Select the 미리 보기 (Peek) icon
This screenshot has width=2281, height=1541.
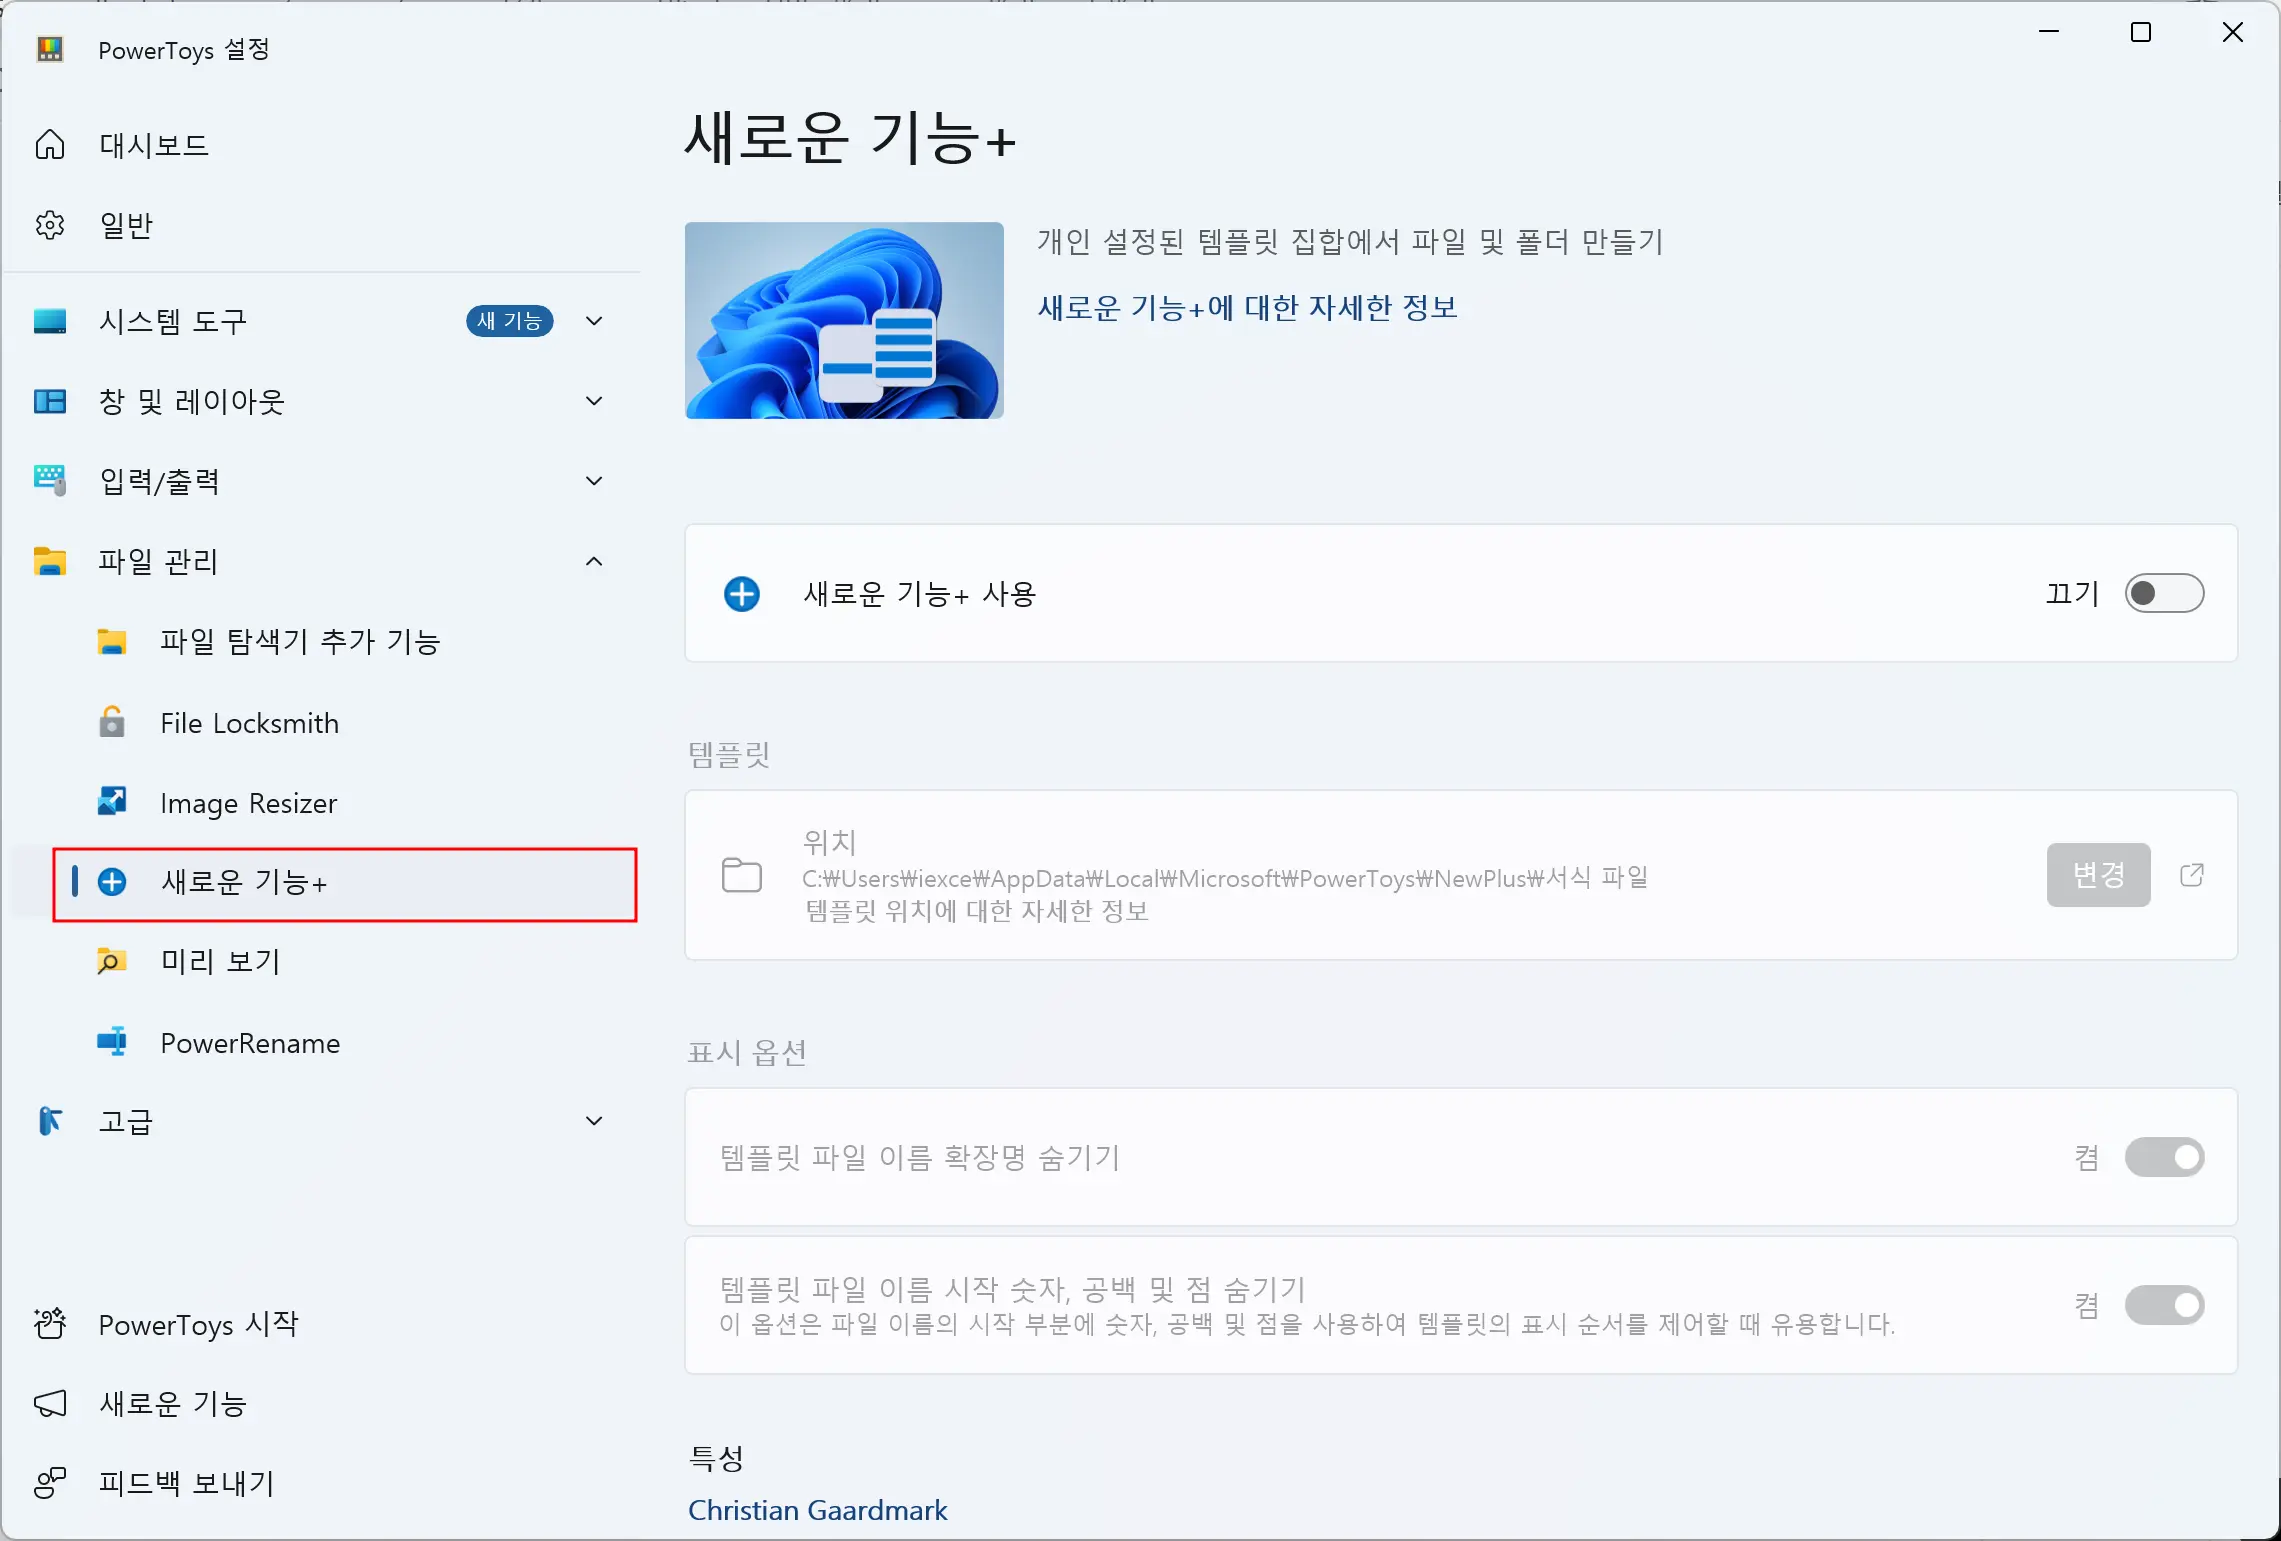point(111,962)
